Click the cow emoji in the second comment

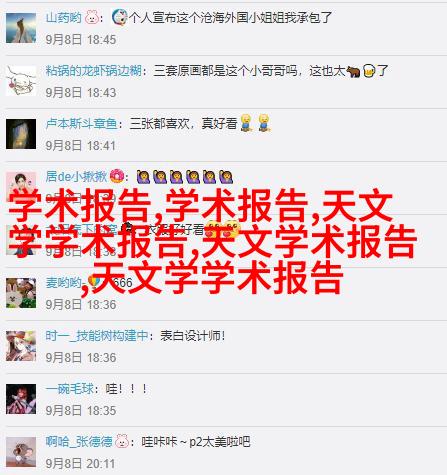353,71
